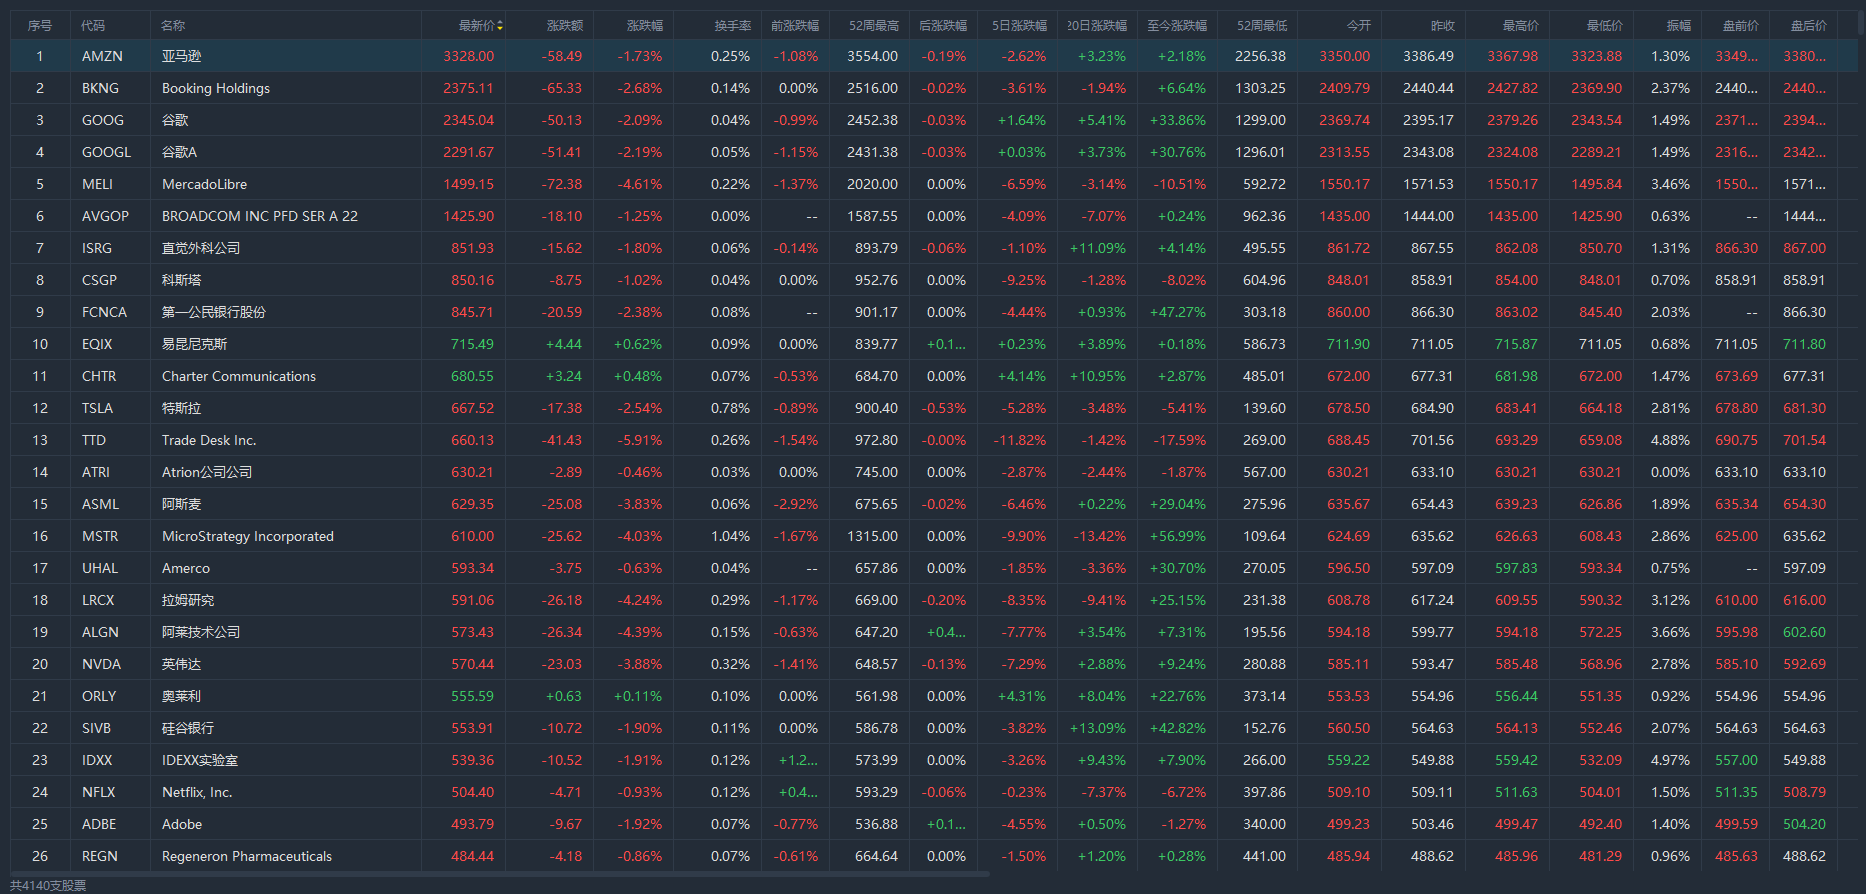This screenshot has width=1866, height=894.
Task: Click the sort arrow icon beside 最新价
Action: tap(500, 26)
